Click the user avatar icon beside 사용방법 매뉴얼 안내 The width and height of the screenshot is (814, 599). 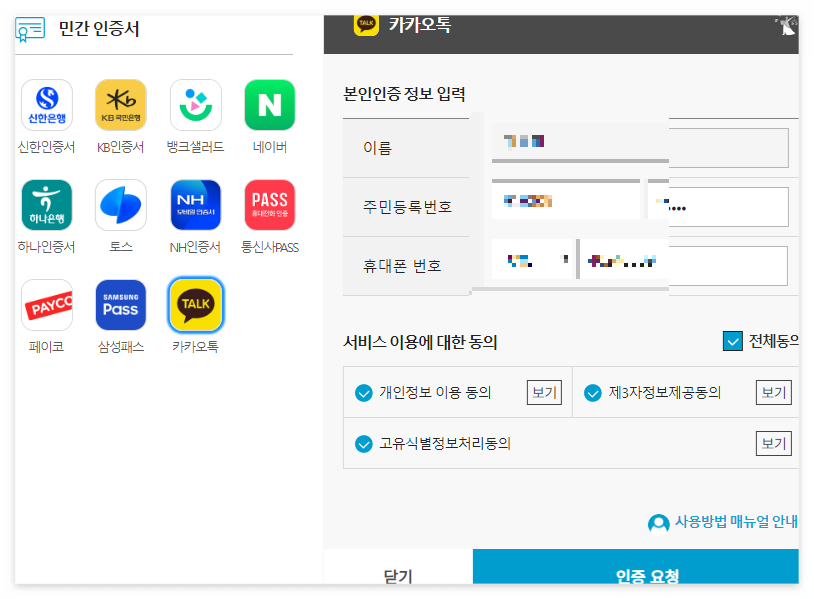click(659, 524)
